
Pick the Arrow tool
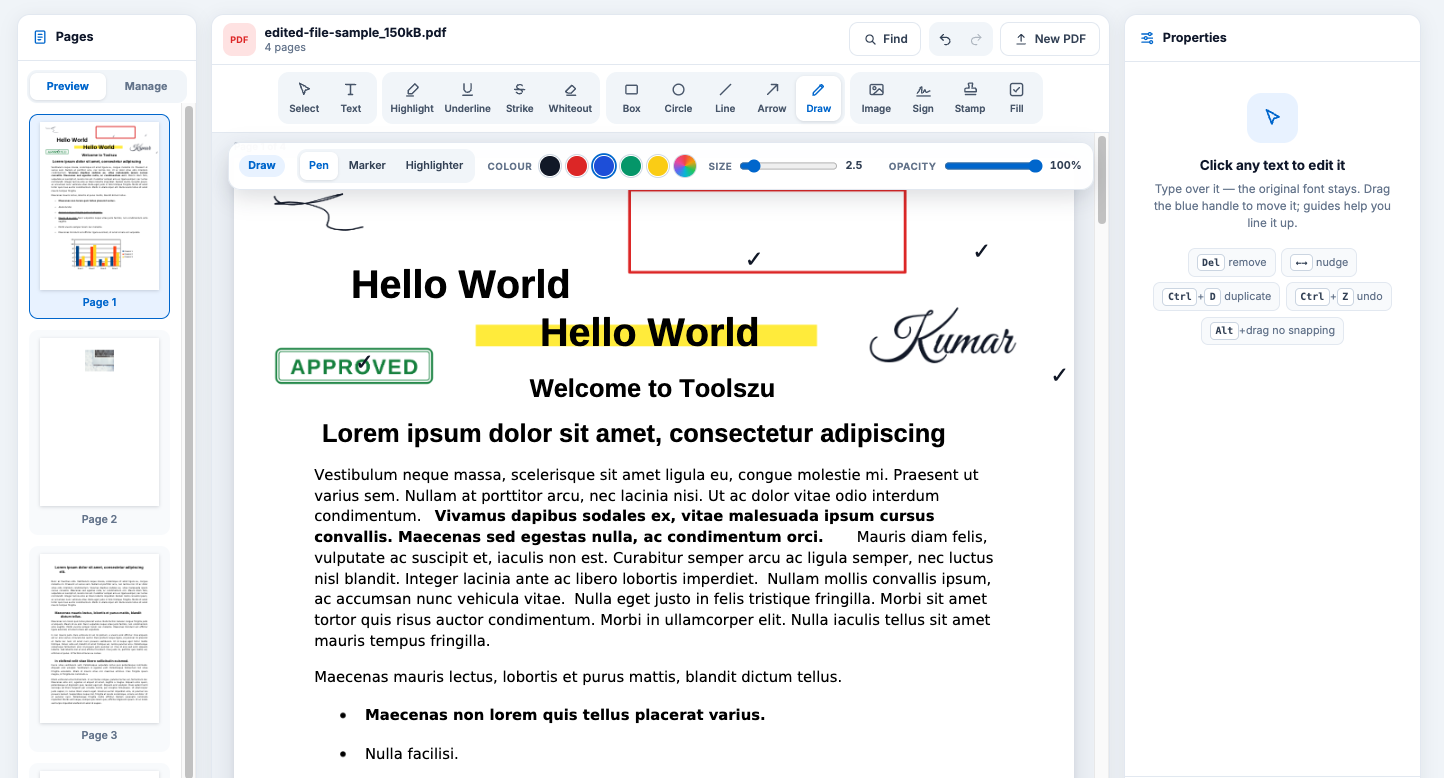click(x=772, y=98)
